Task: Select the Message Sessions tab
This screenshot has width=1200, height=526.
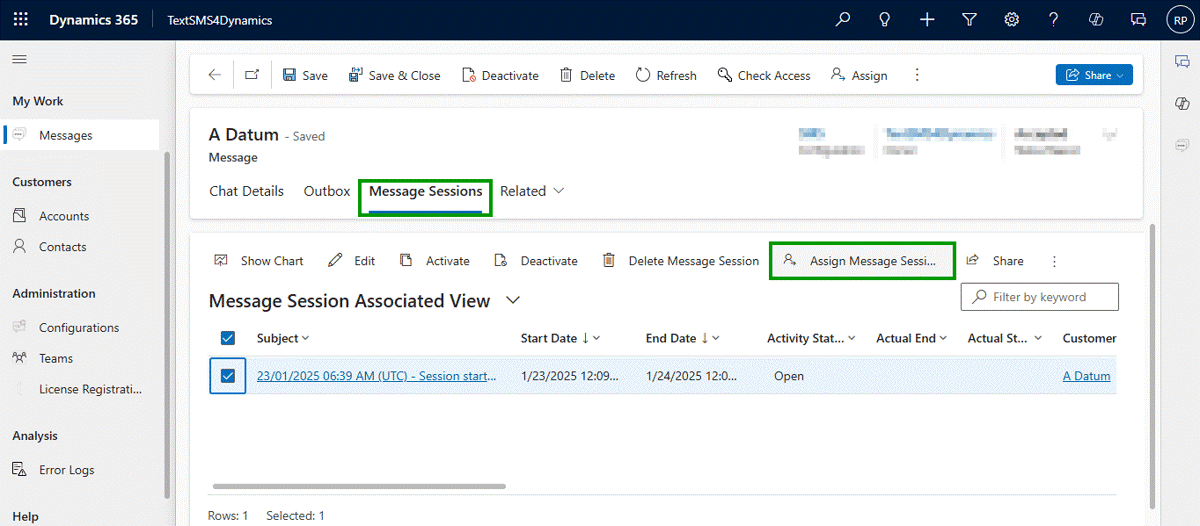Action: [426, 191]
